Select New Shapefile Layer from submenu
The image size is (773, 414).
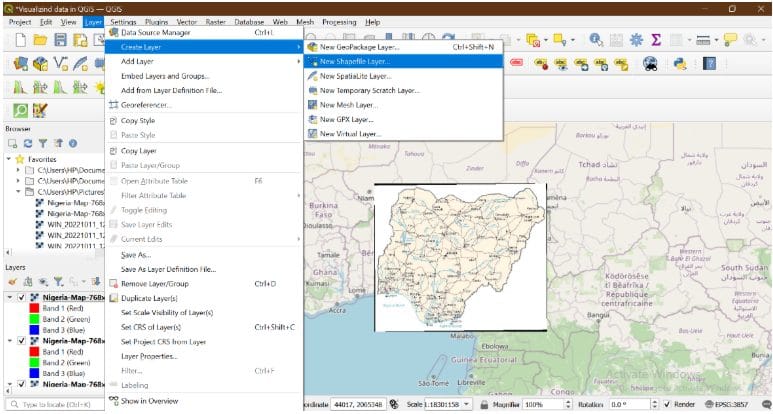point(355,61)
